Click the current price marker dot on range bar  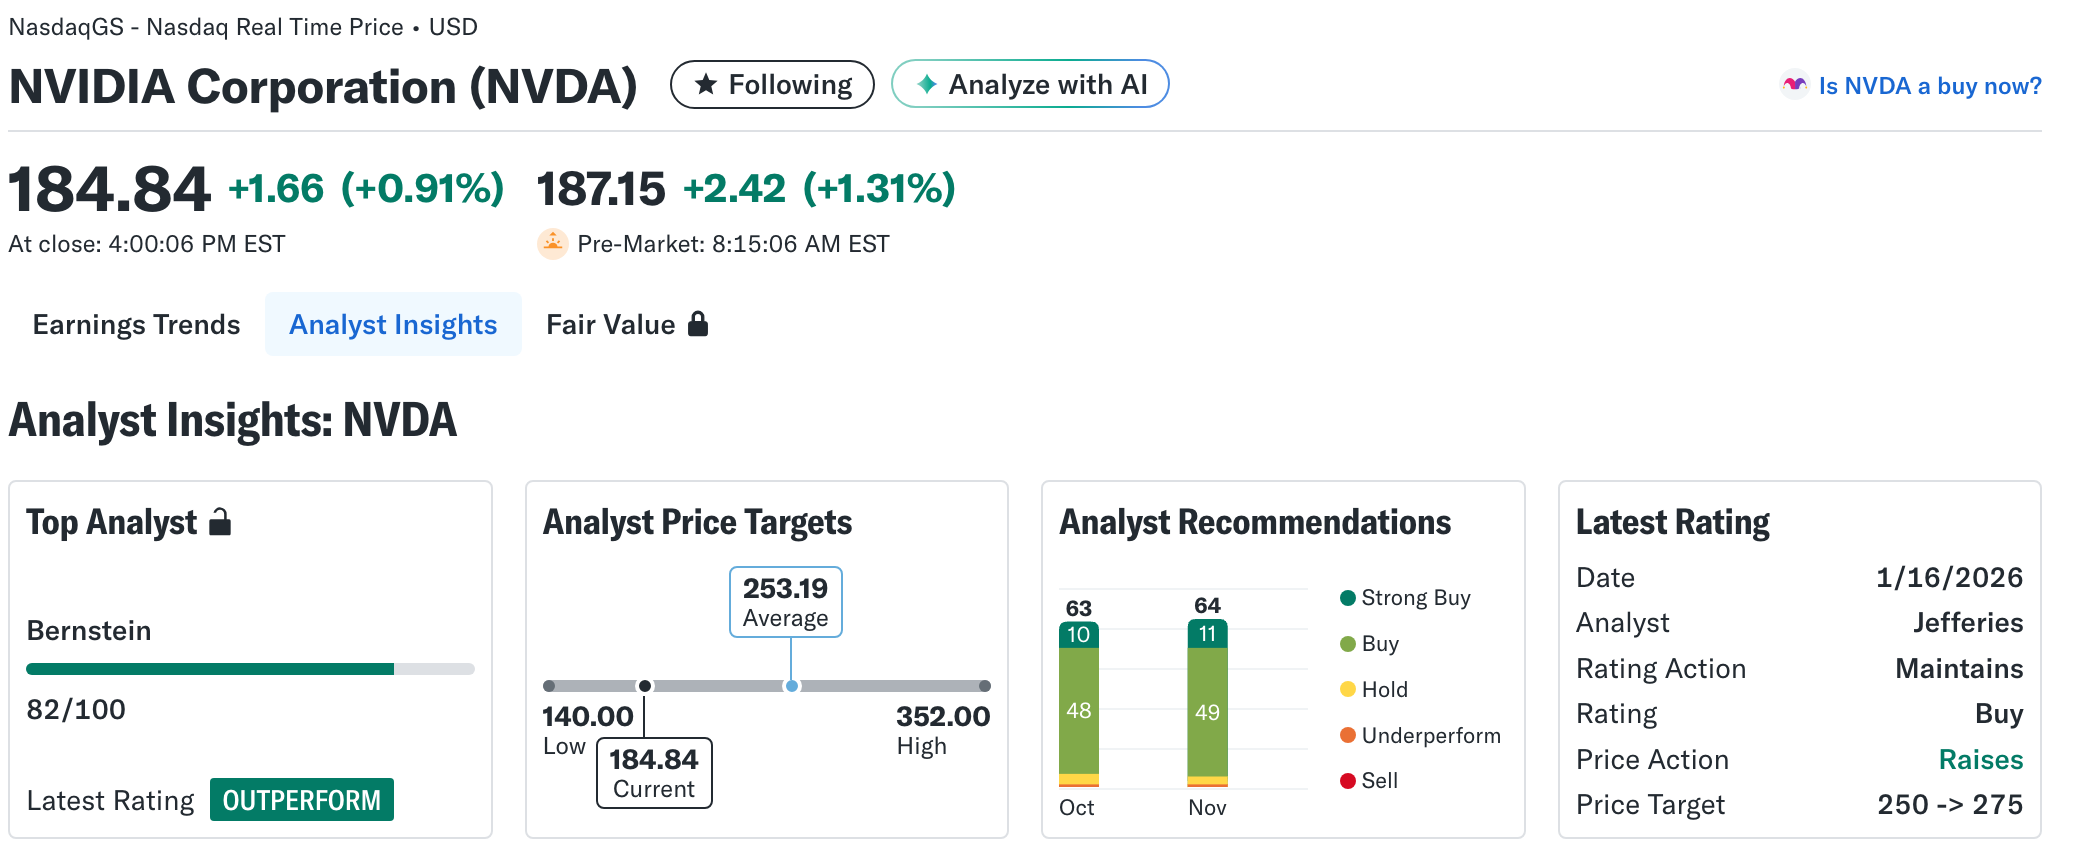[x=645, y=686]
